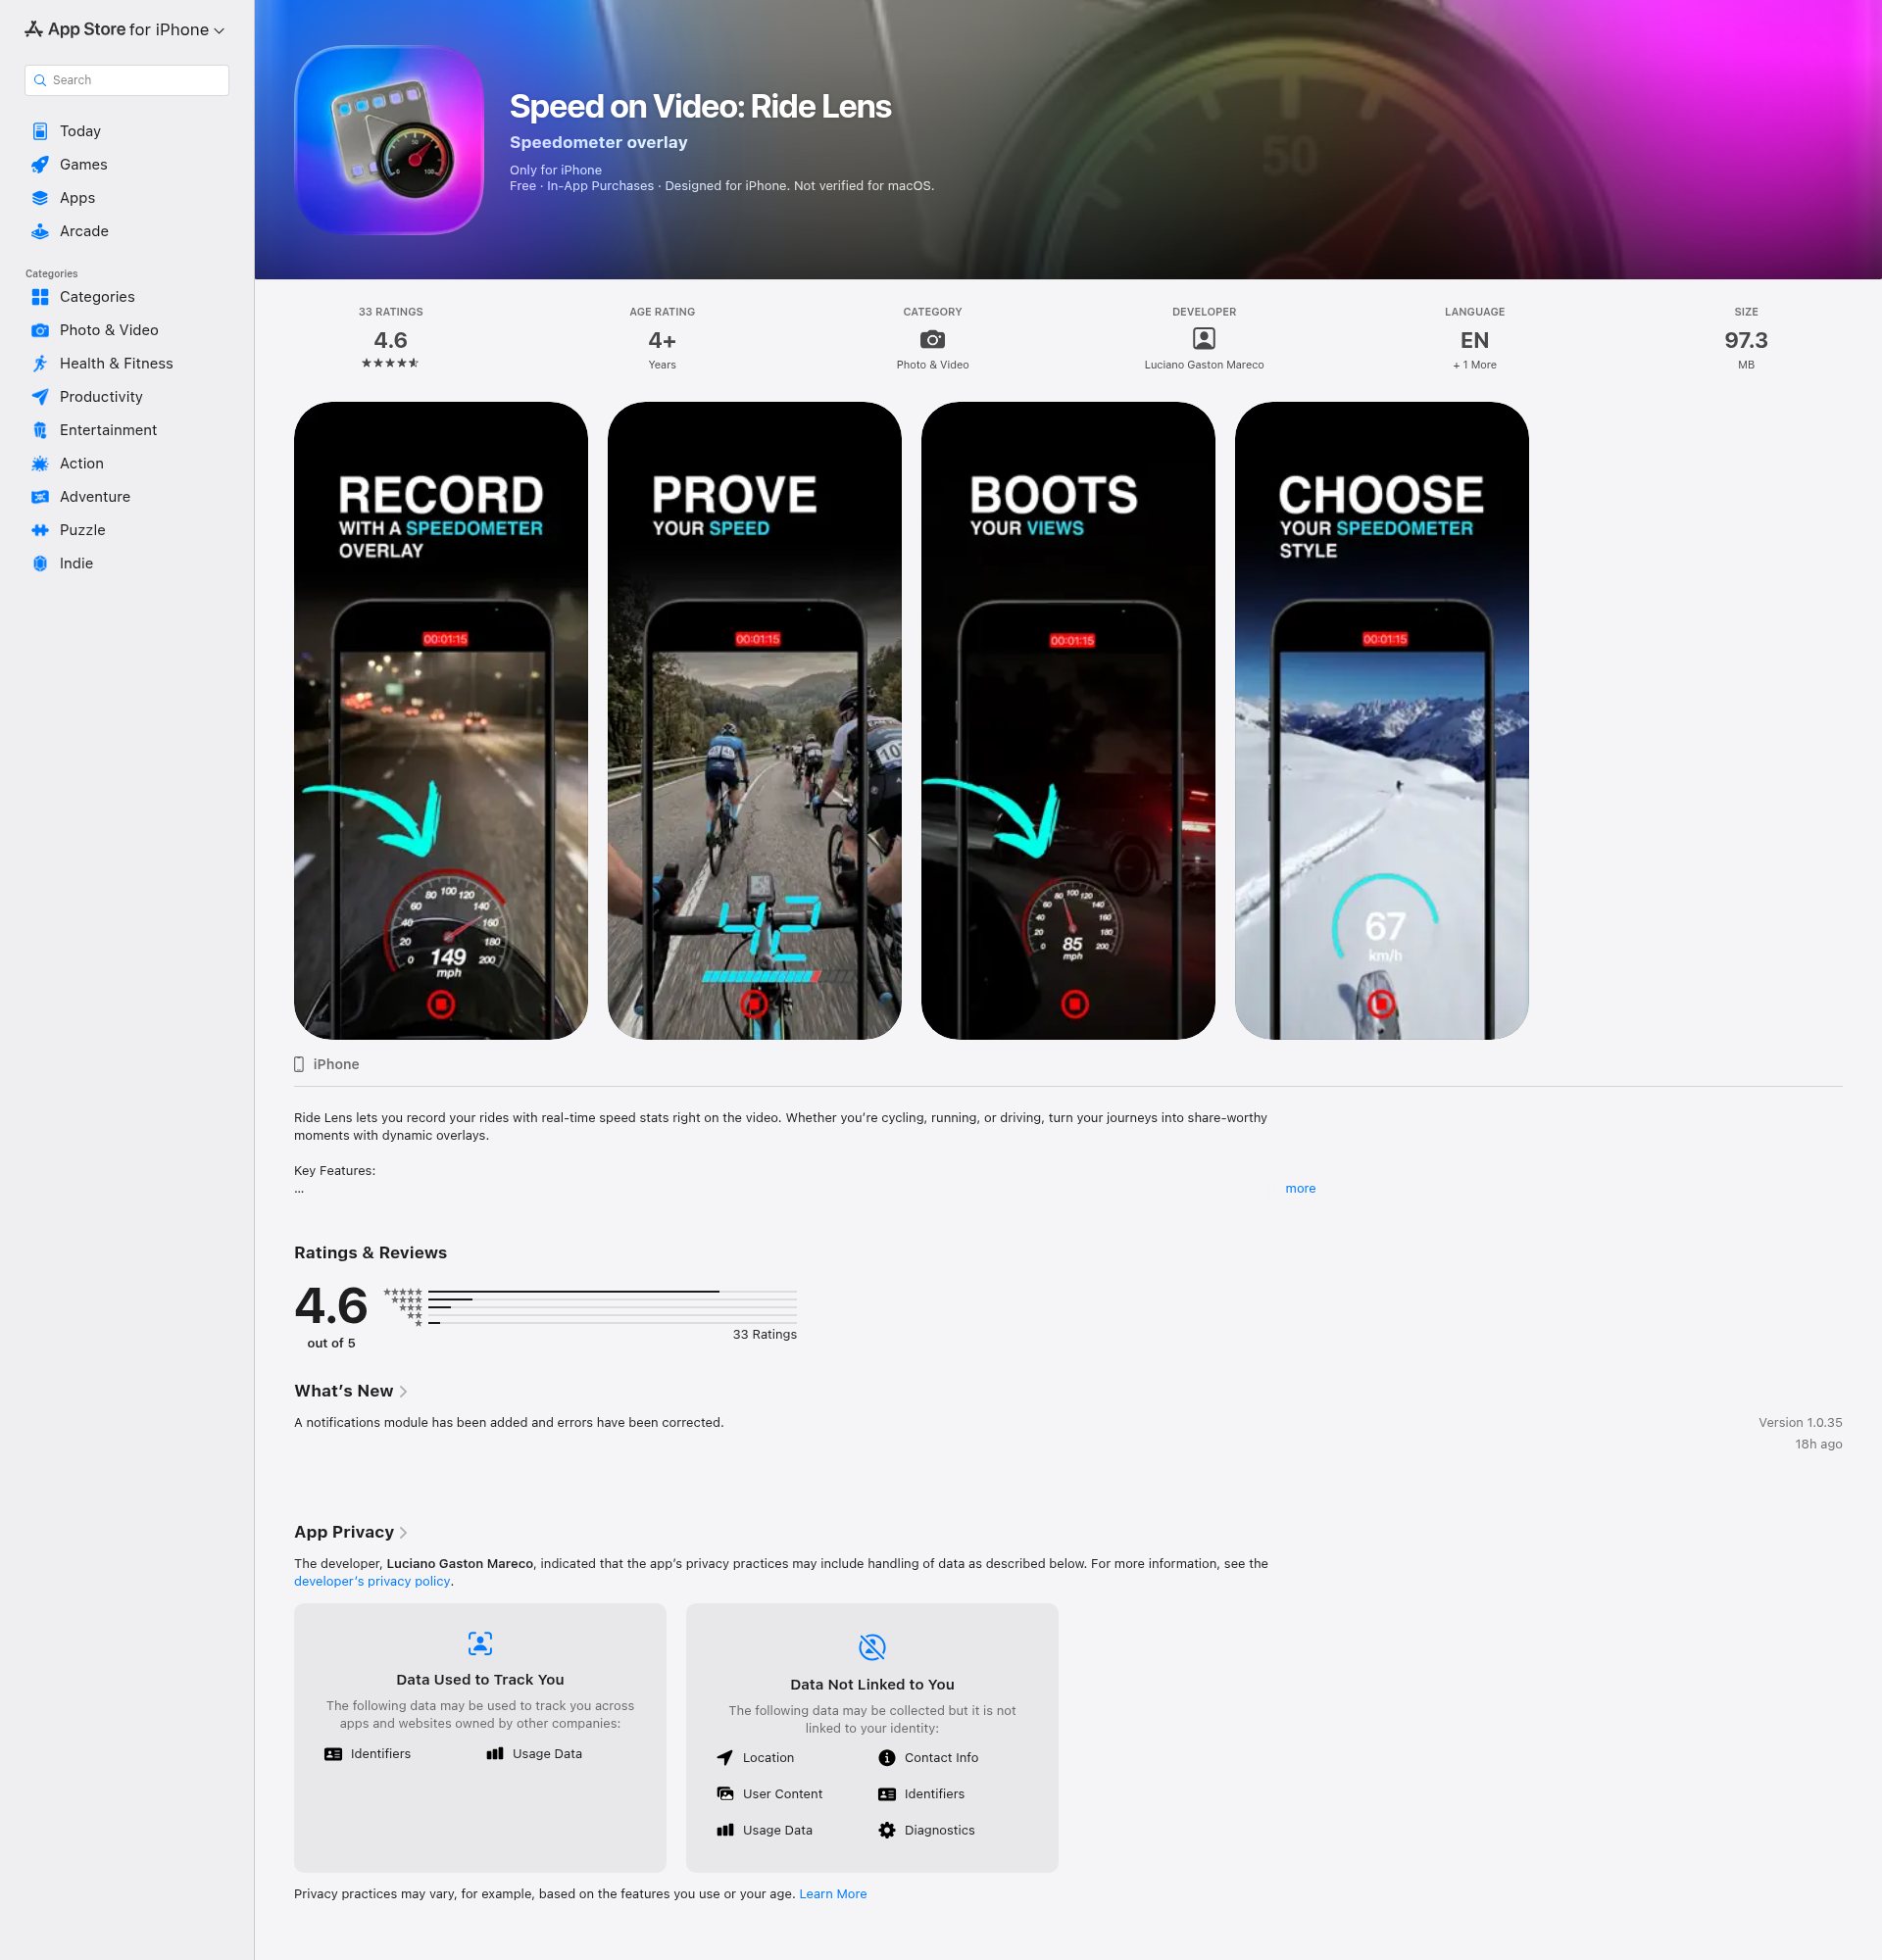Click the Ride Lens app icon
This screenshot has width=1882, height=1960.
[x=389, y=140]
